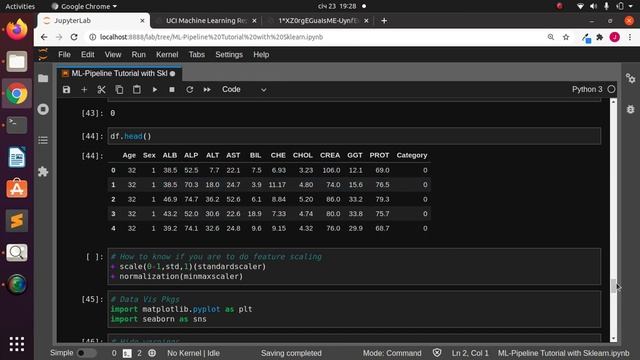Toggle Simple interface mode switch
Viewport: 640px width, 360px height.
click(86, 353)
